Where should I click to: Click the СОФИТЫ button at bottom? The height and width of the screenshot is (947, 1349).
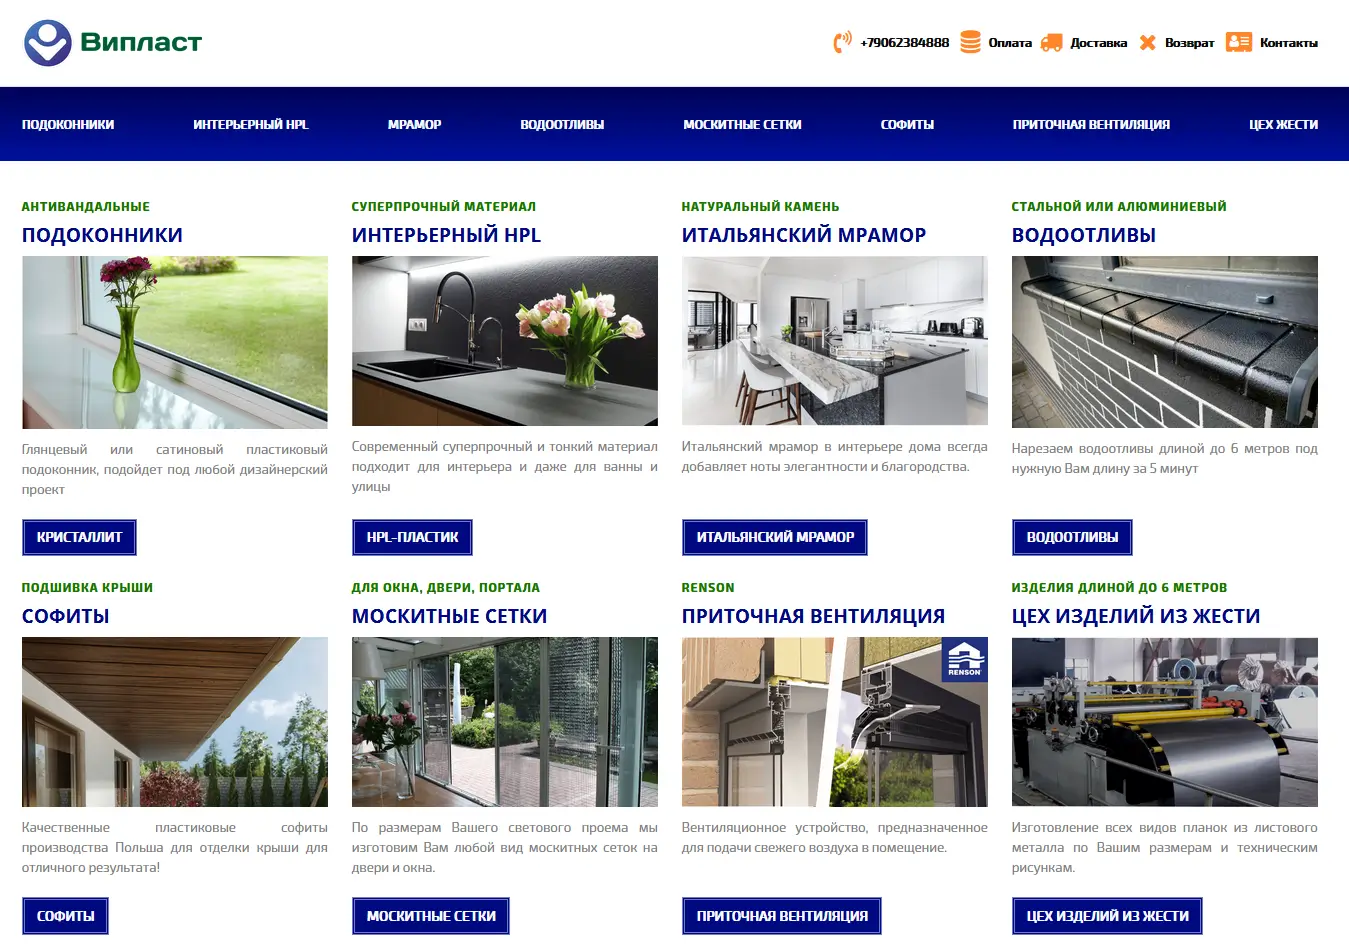tap(65, 916)
